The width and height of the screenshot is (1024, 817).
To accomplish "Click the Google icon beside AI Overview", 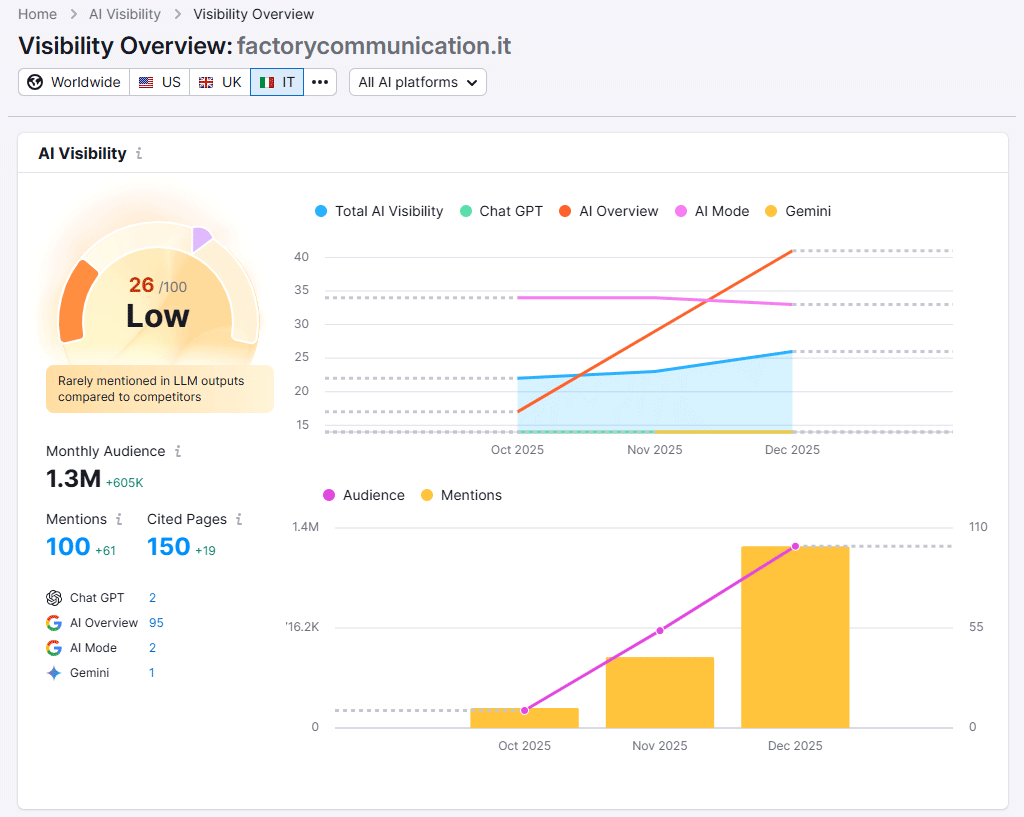I will (54, 623).
